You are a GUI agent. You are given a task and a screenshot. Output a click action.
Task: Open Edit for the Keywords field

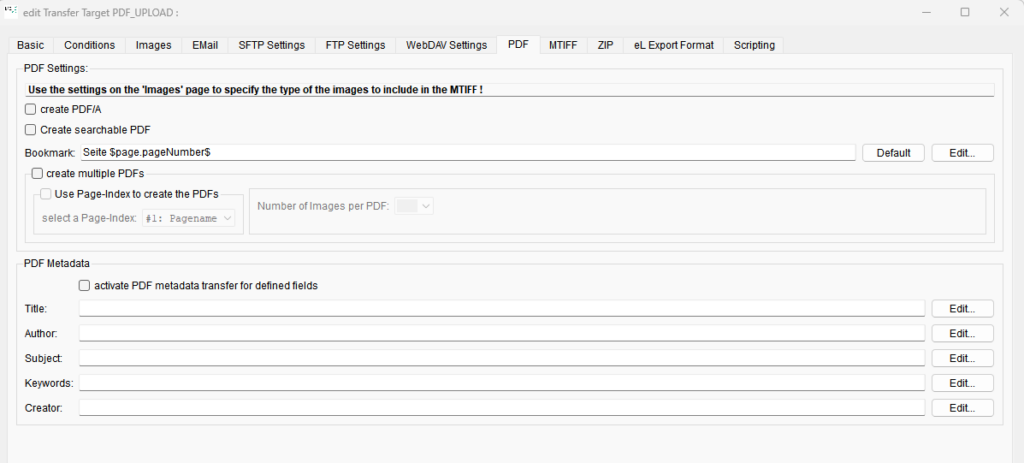(962, 383)
